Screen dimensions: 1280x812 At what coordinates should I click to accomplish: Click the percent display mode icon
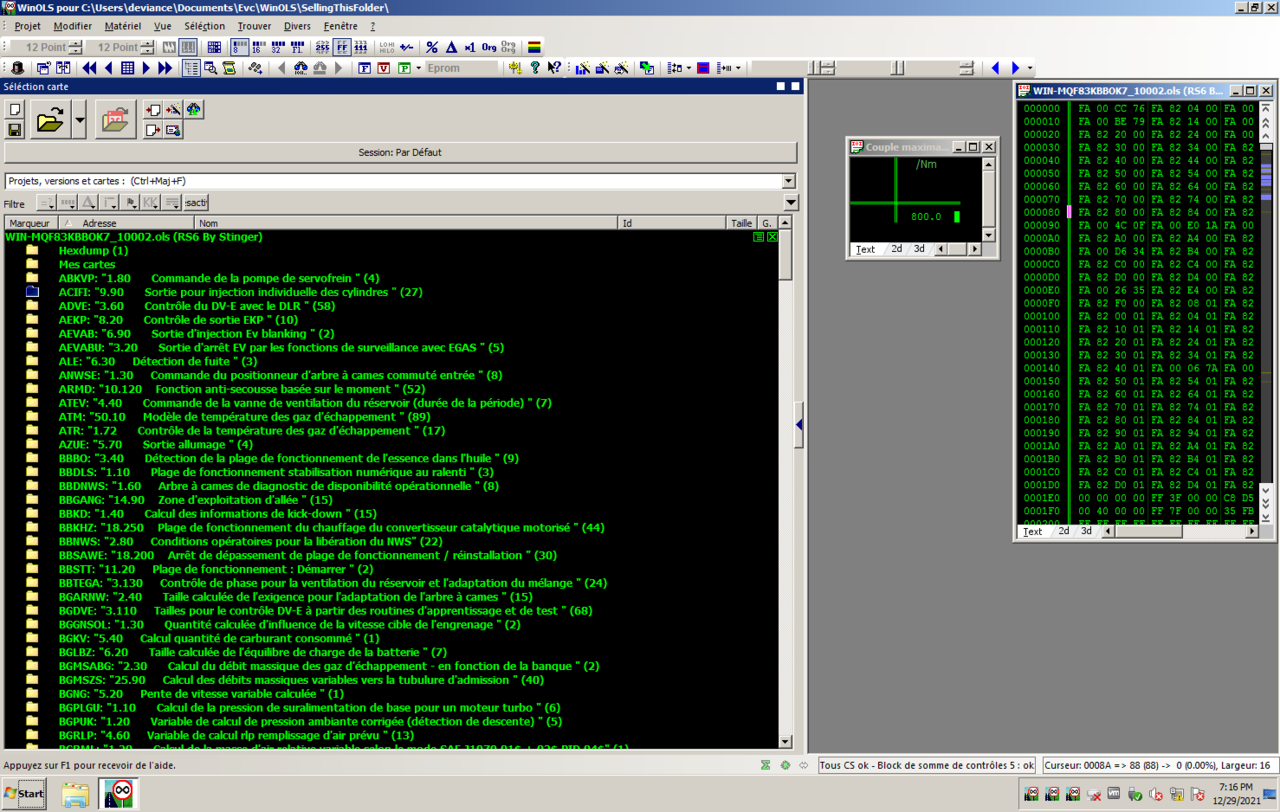(432, 47)
